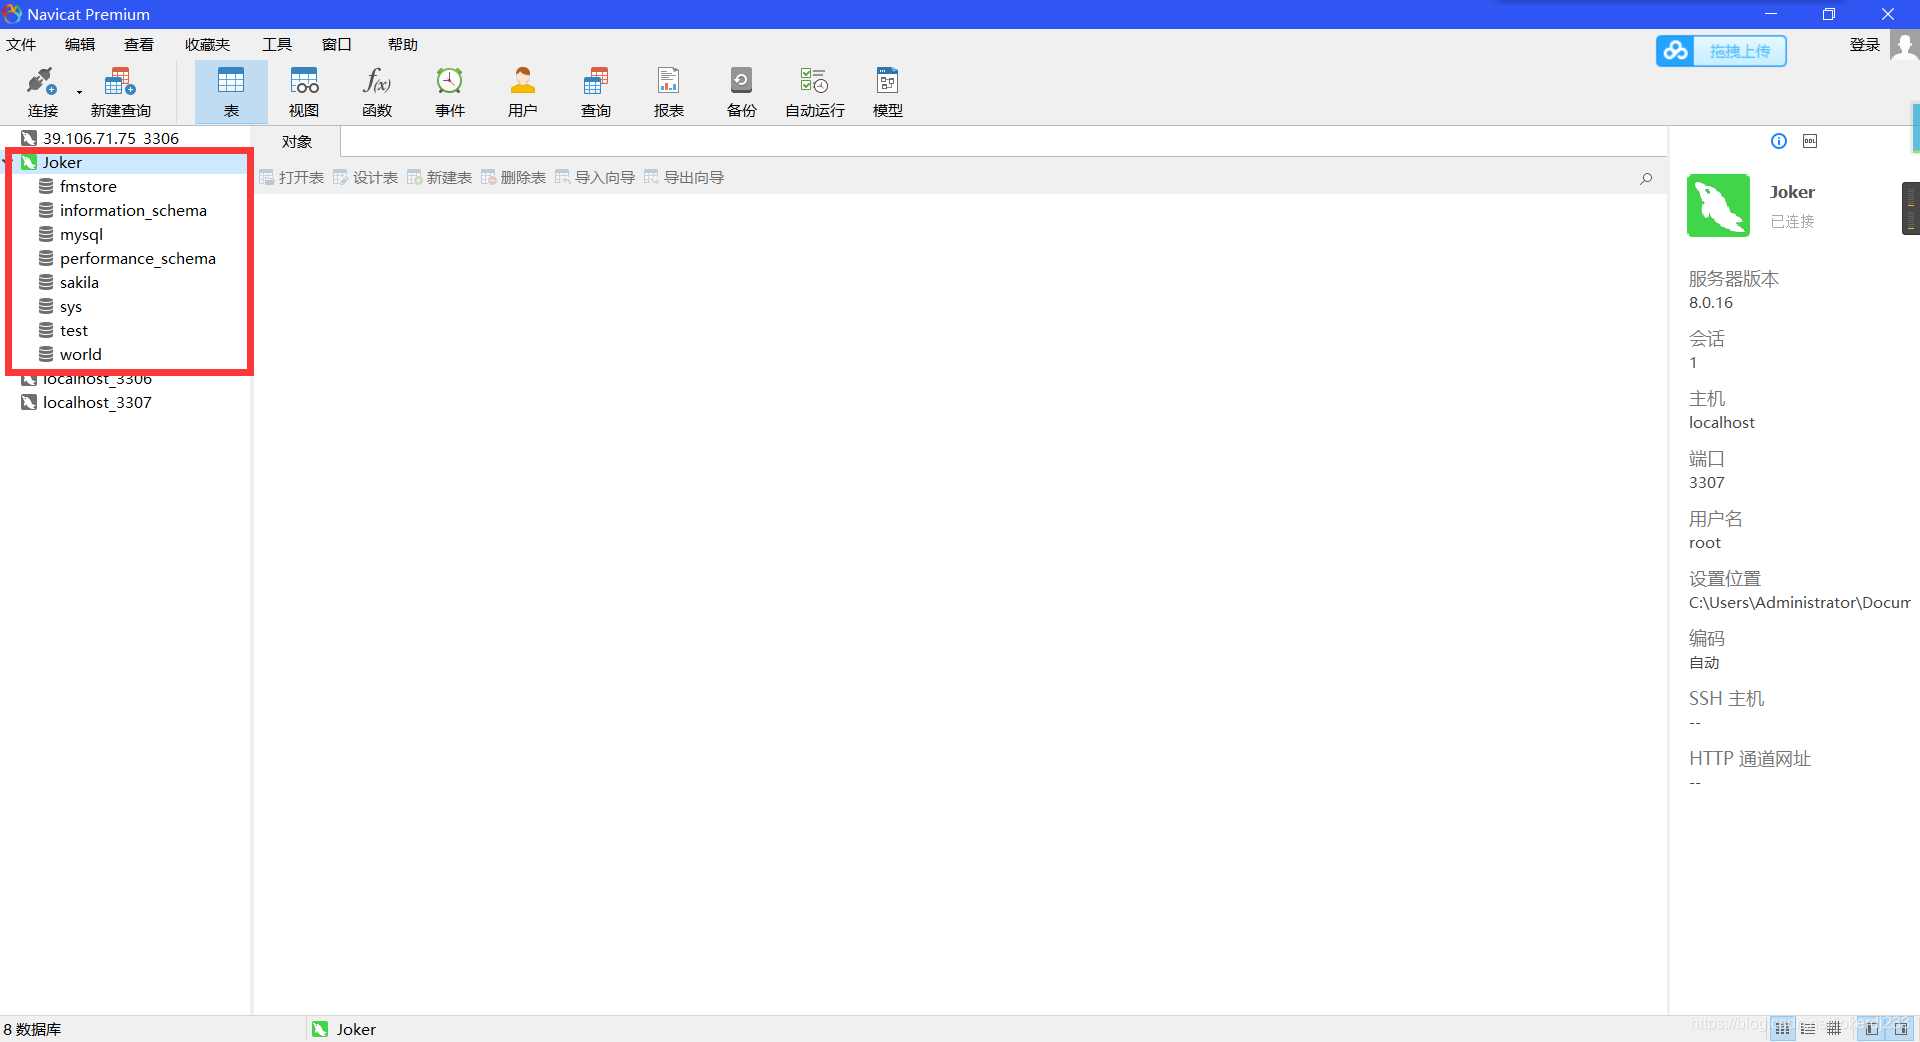1920x1042 pixels.
Task: Open the 编辑 menu
Action: (80, 44)
